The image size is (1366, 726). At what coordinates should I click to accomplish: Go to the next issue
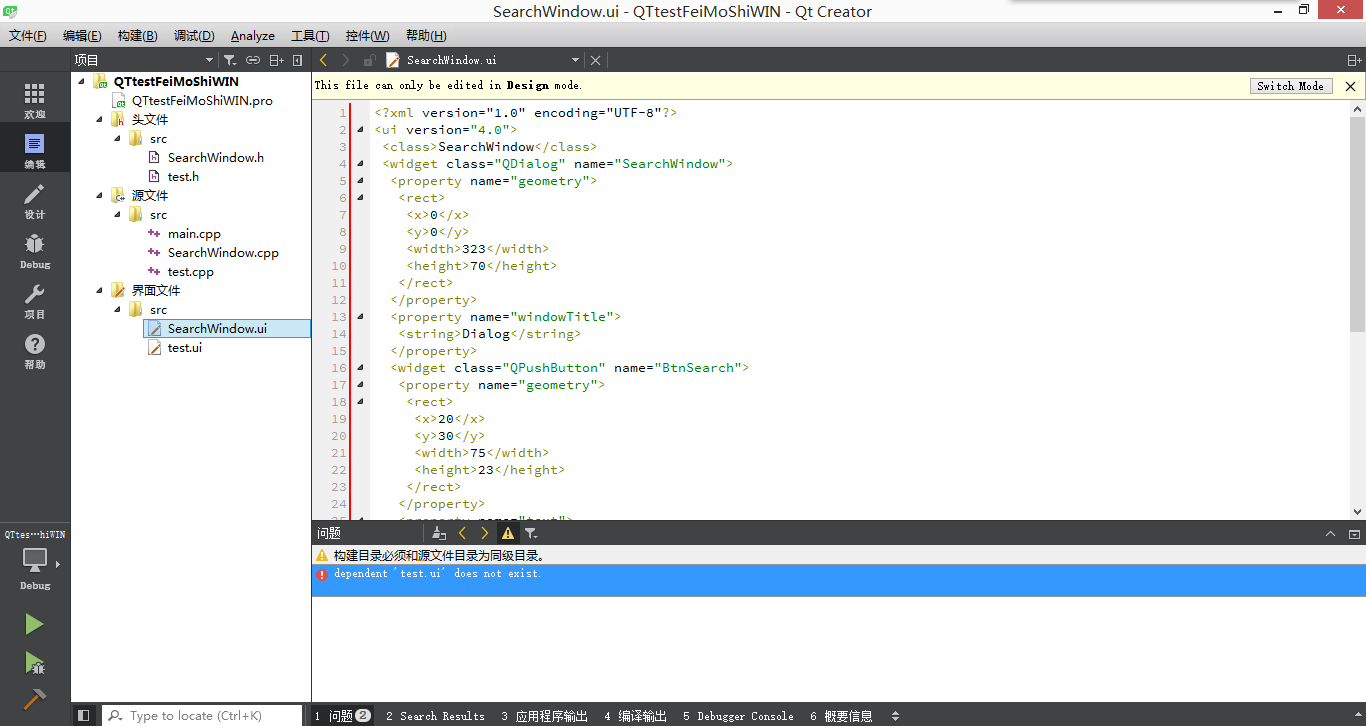point(485,534)
